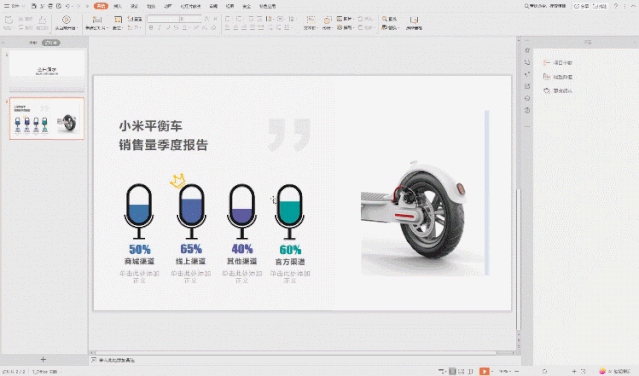This screenshot has width=639, height=376.
Task: Open the font color button
Action: coord(185,28)
